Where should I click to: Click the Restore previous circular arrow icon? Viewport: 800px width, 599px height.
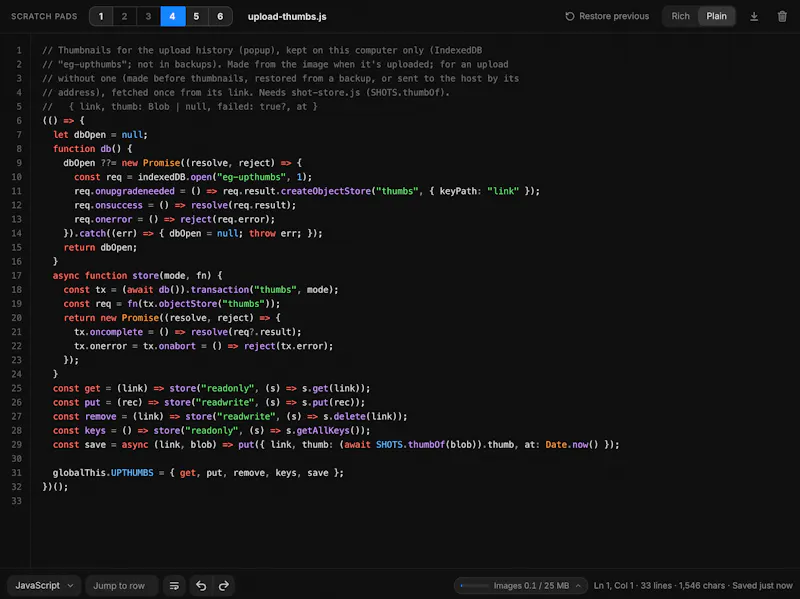(x=570, y=16)
